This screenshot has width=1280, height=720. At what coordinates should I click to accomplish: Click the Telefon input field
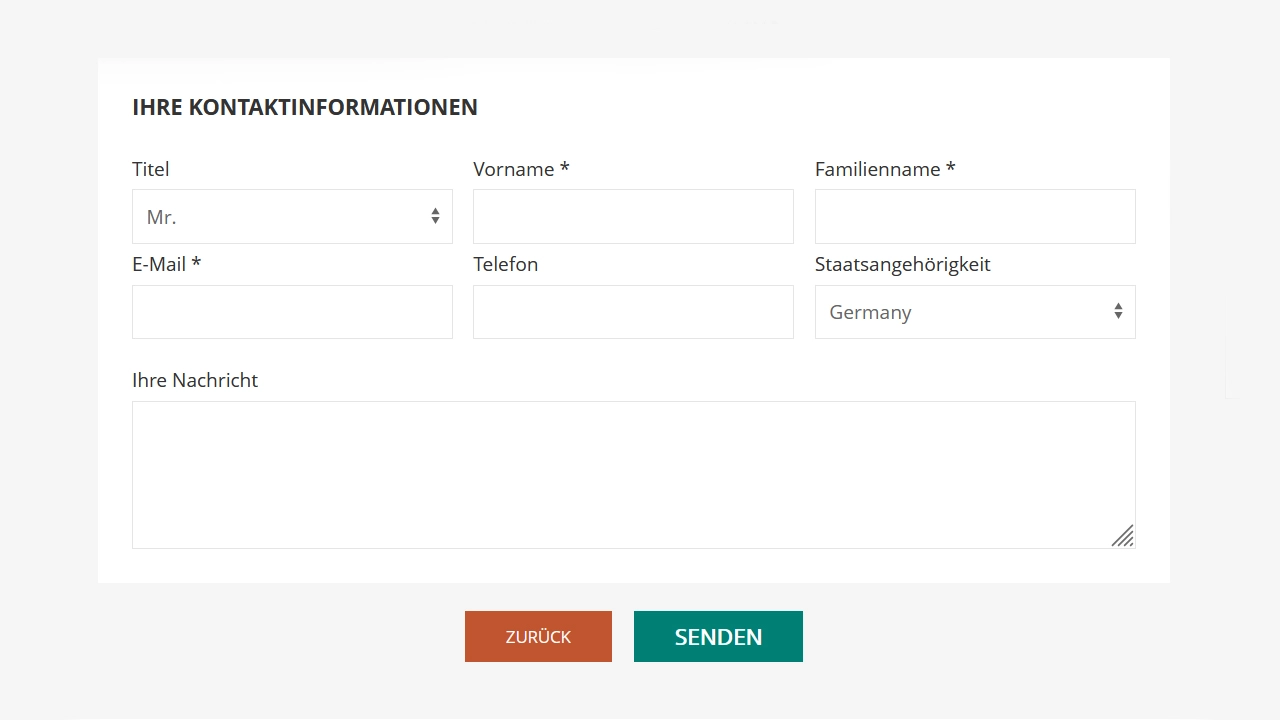coord(633,312)
